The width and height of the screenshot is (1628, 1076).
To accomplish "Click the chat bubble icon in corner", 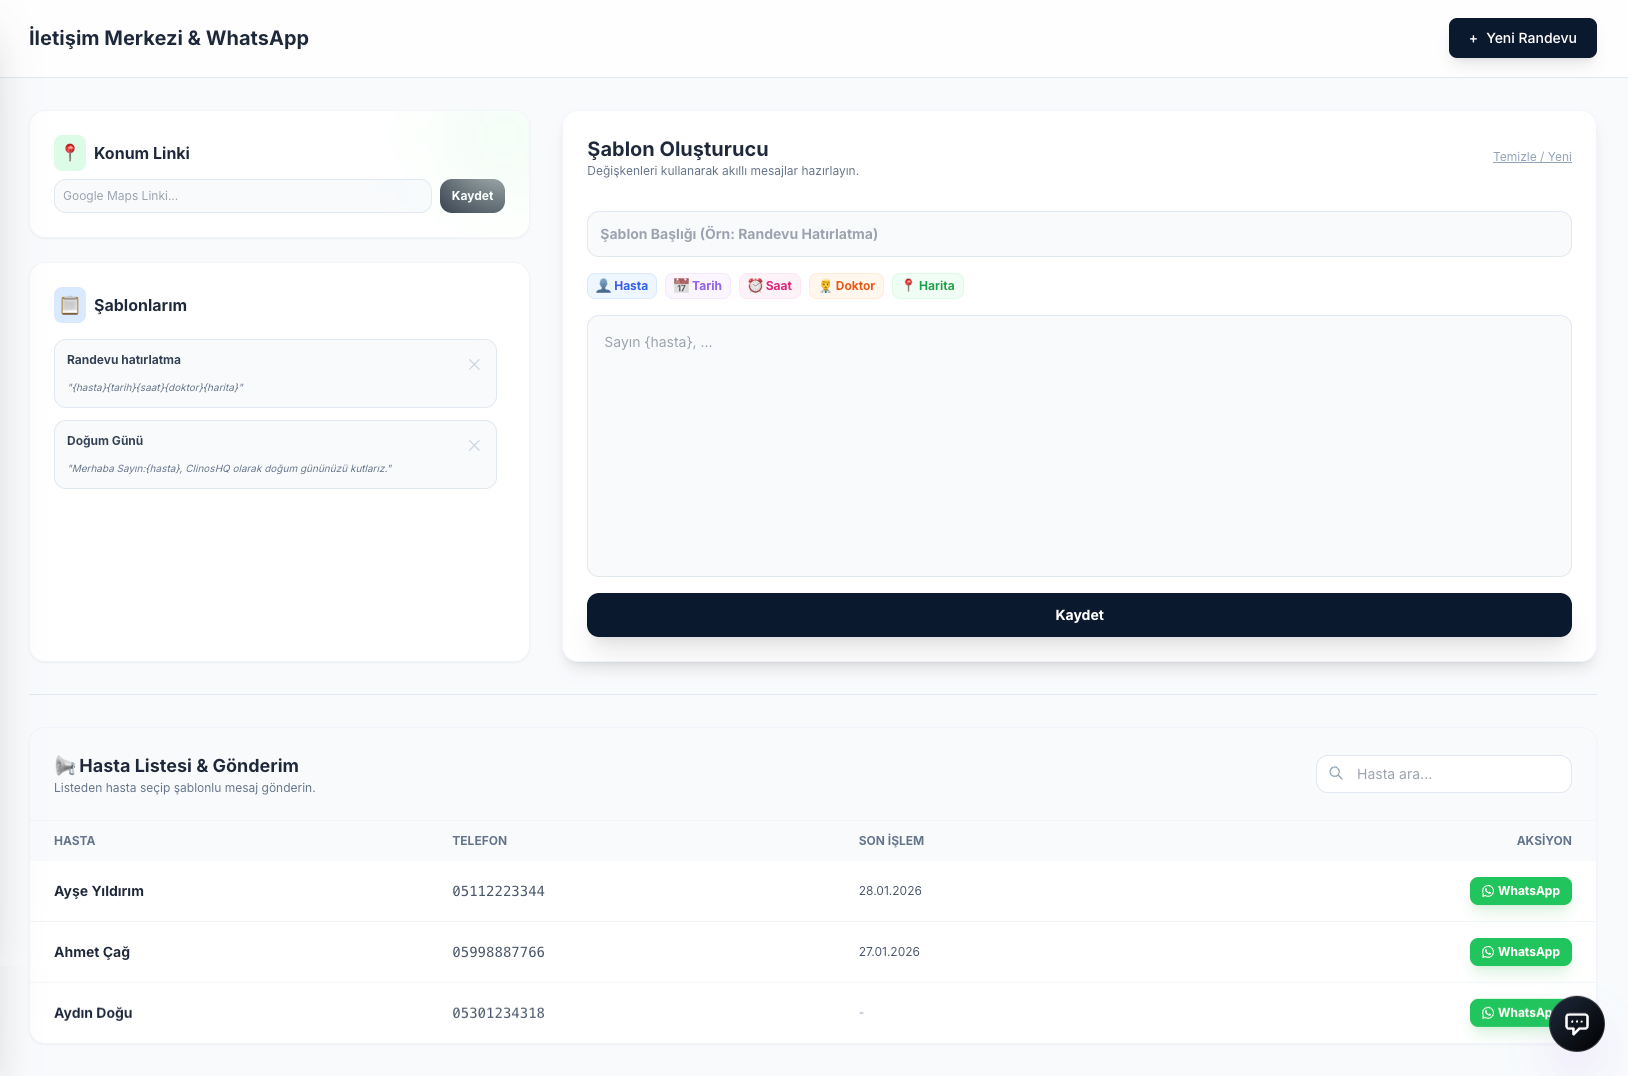I will click(1576, 1023).
